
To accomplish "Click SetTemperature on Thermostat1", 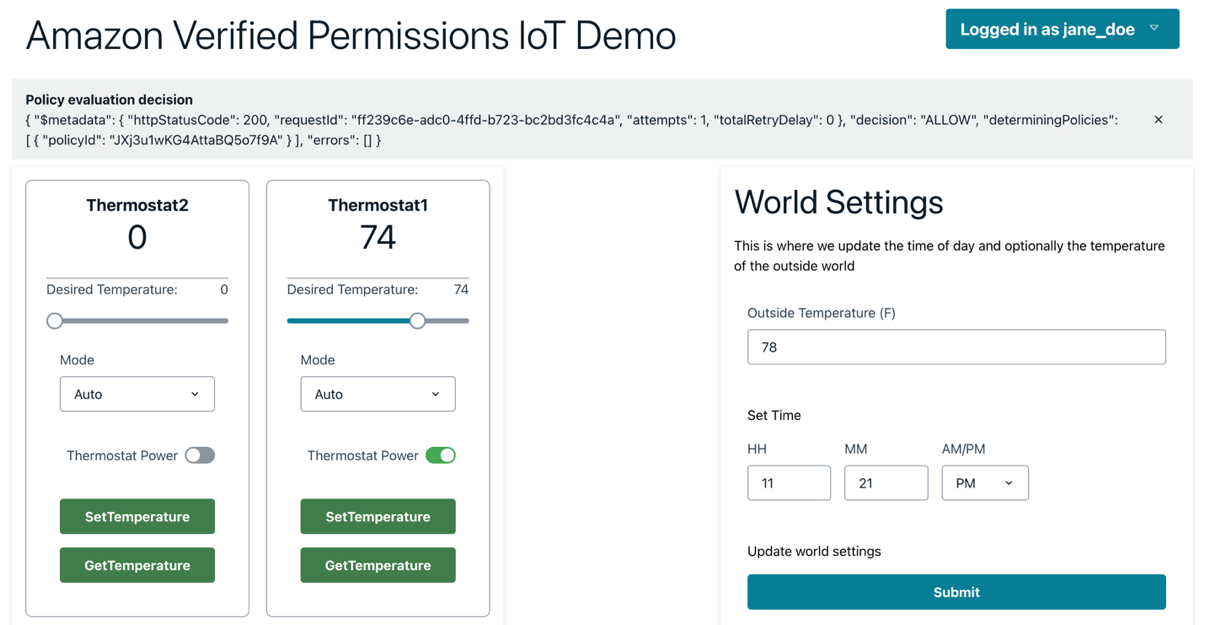I will point(377,516).
